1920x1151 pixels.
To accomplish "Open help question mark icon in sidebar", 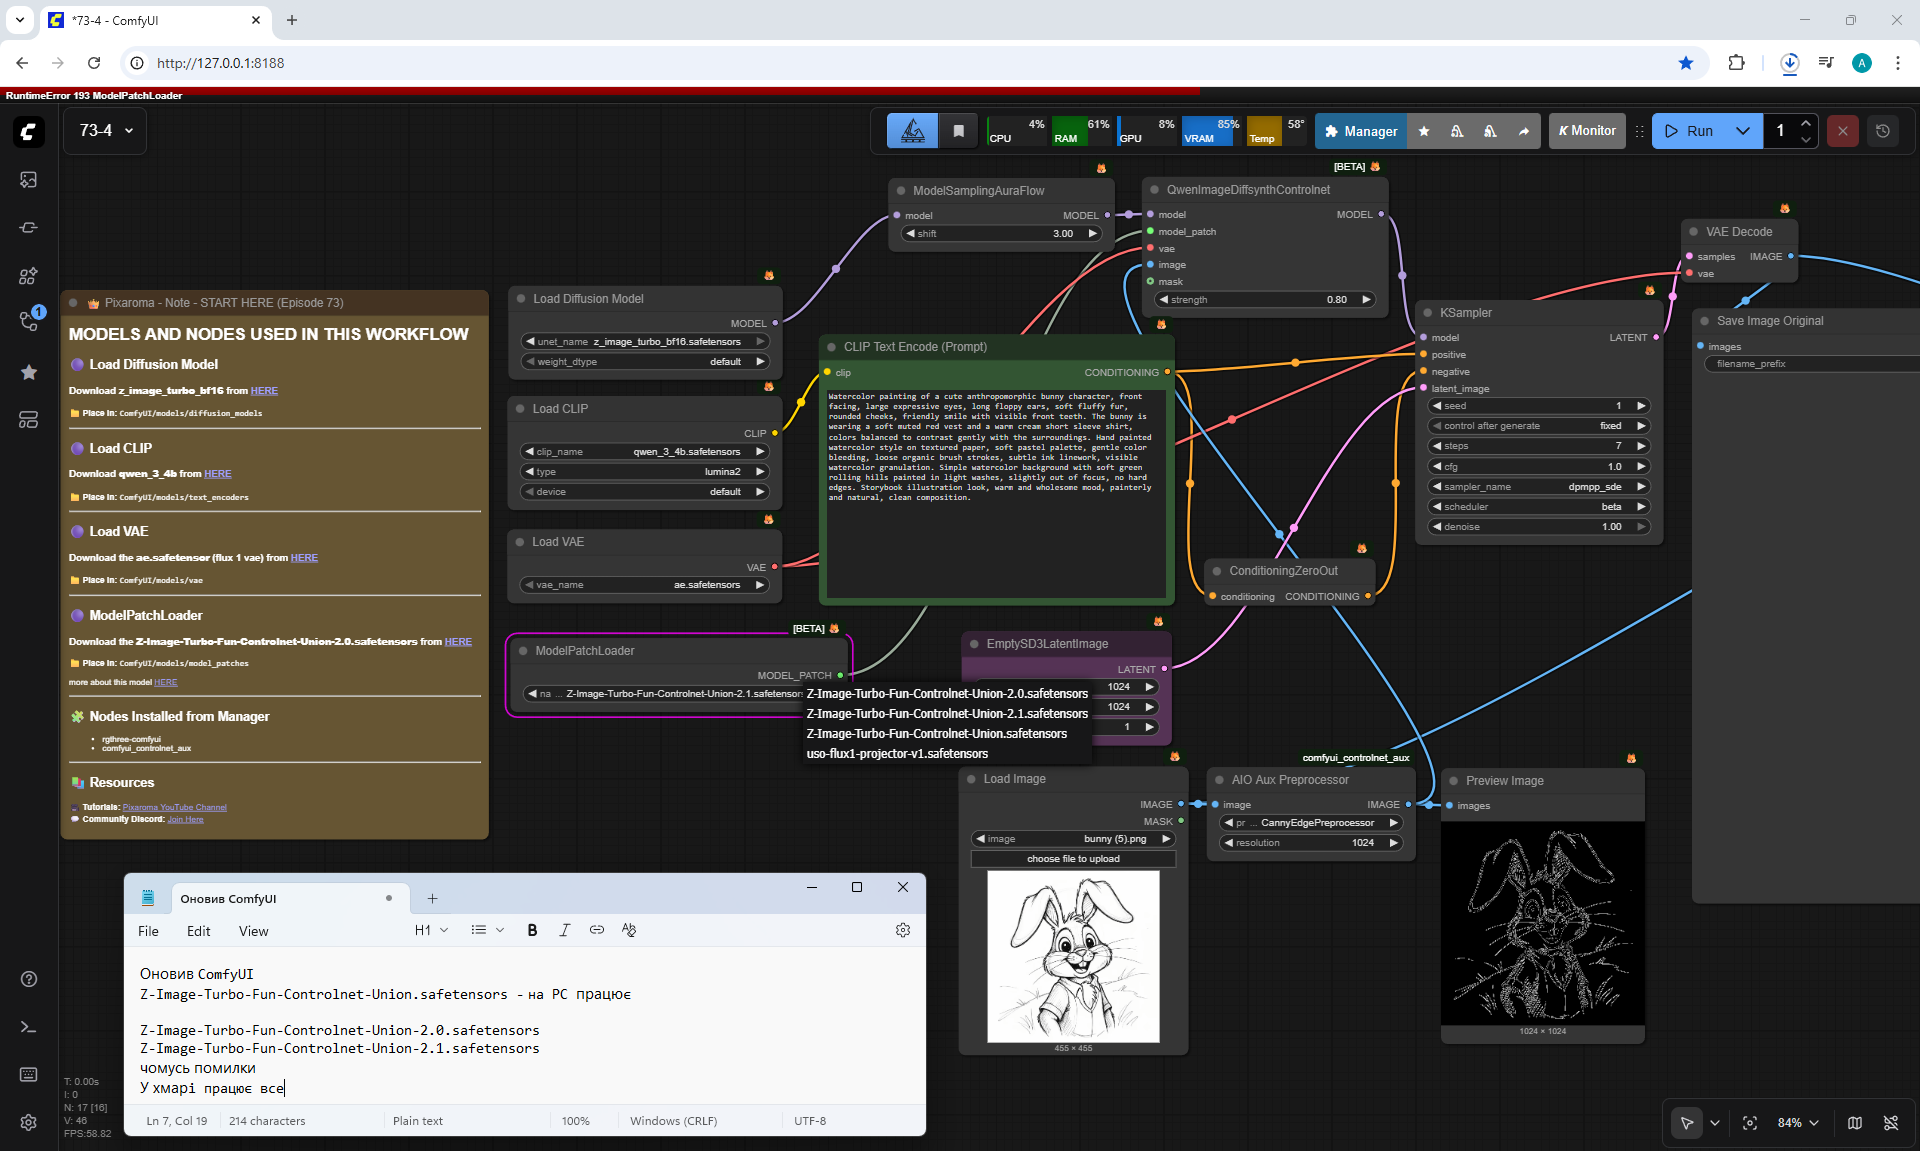I will coord(28,979).
